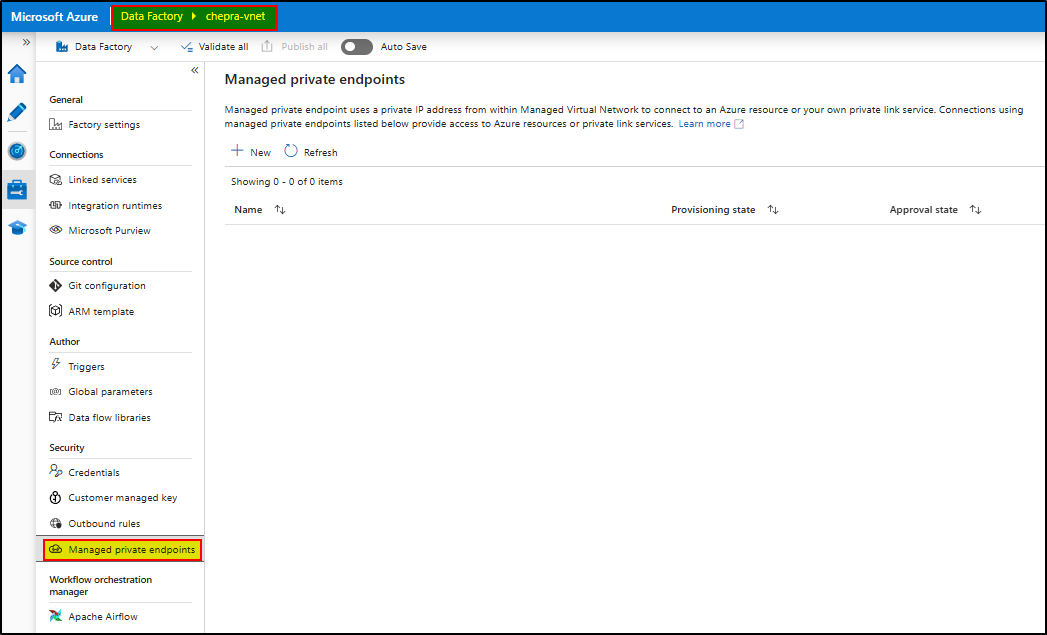Image resolution: width=1047 pixels, height=635 pixels.
Task: Click the Data Factory breadcrumb
Action: (x=152, y=17)
